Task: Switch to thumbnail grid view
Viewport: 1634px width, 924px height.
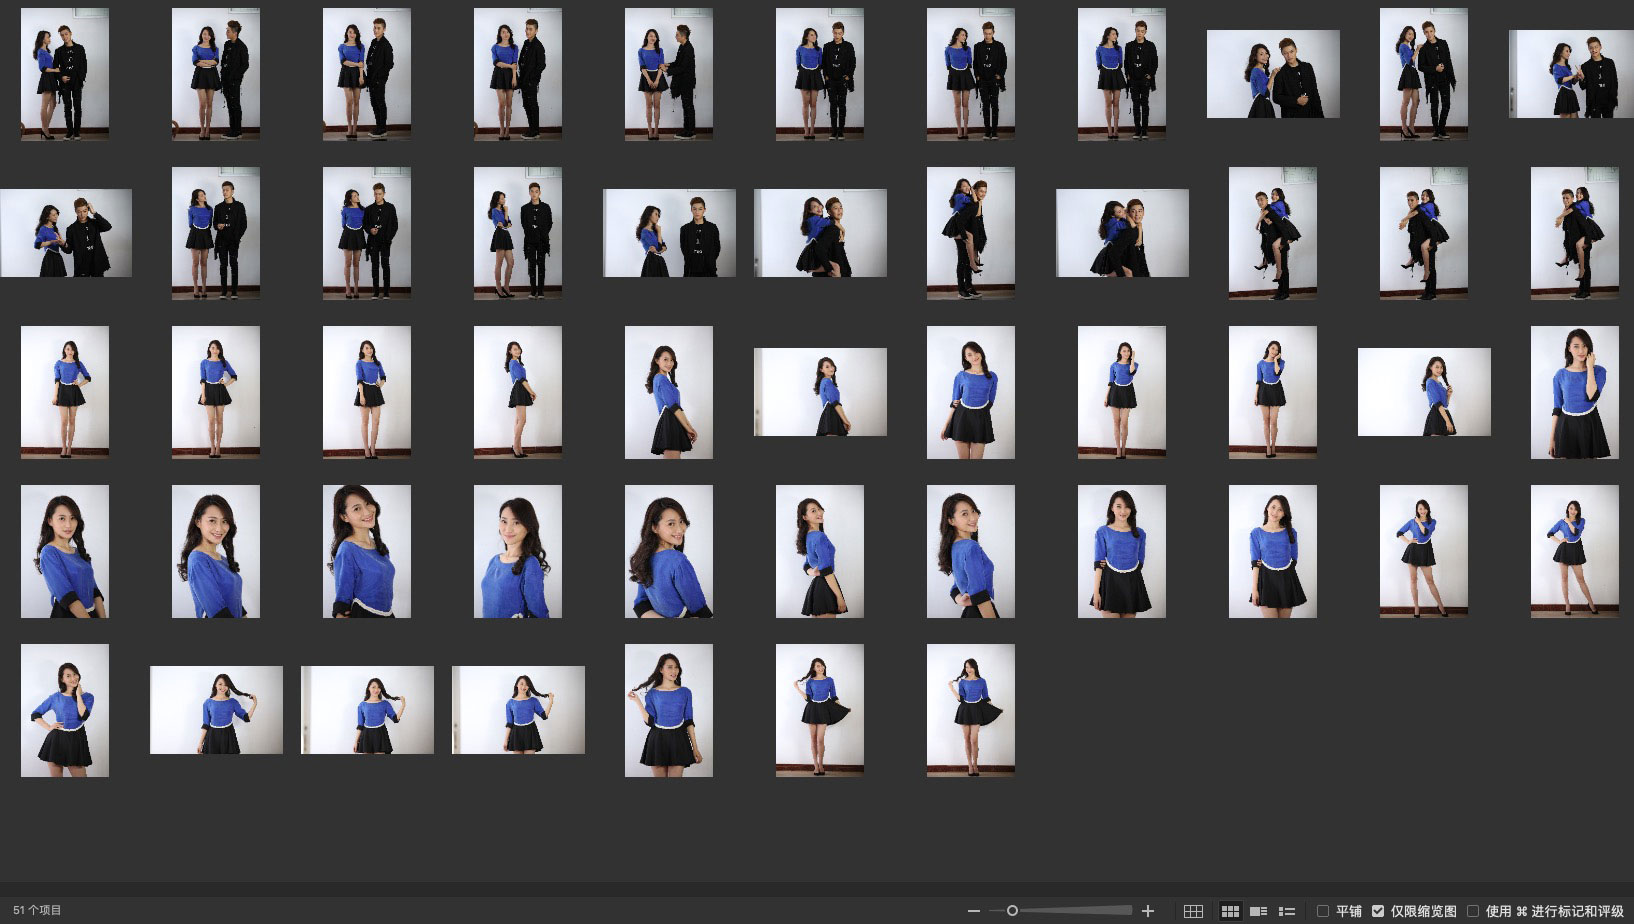Action: (1230, 911)
